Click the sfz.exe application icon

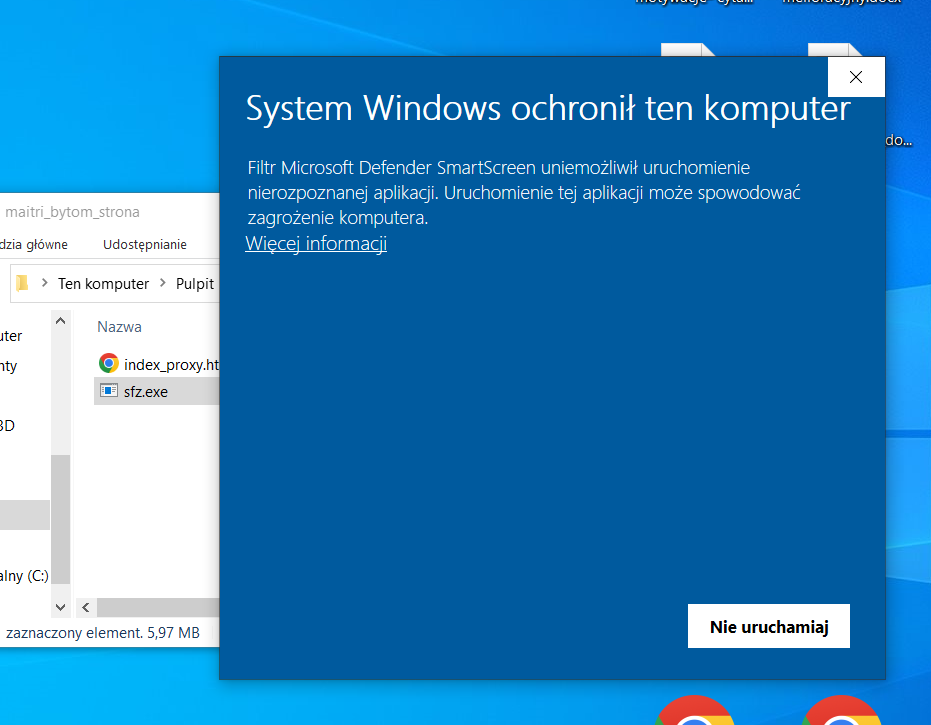point(109,390)
